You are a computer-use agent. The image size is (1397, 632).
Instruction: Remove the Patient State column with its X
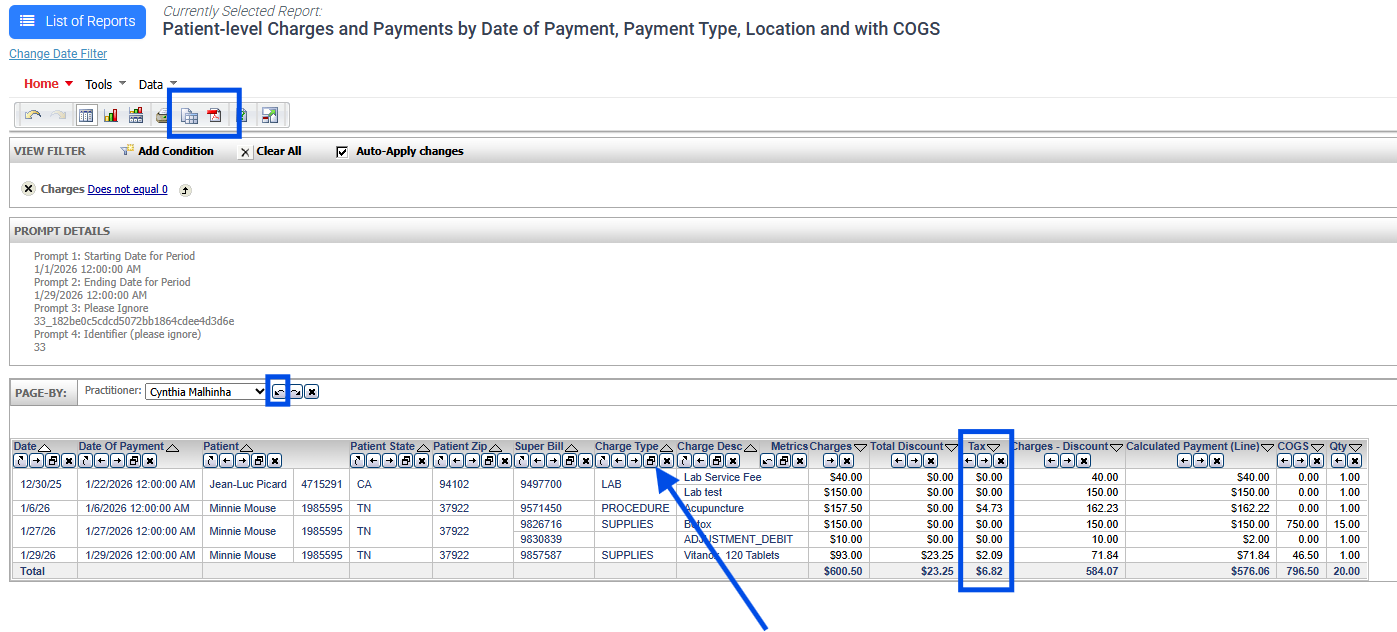[421, 461]
